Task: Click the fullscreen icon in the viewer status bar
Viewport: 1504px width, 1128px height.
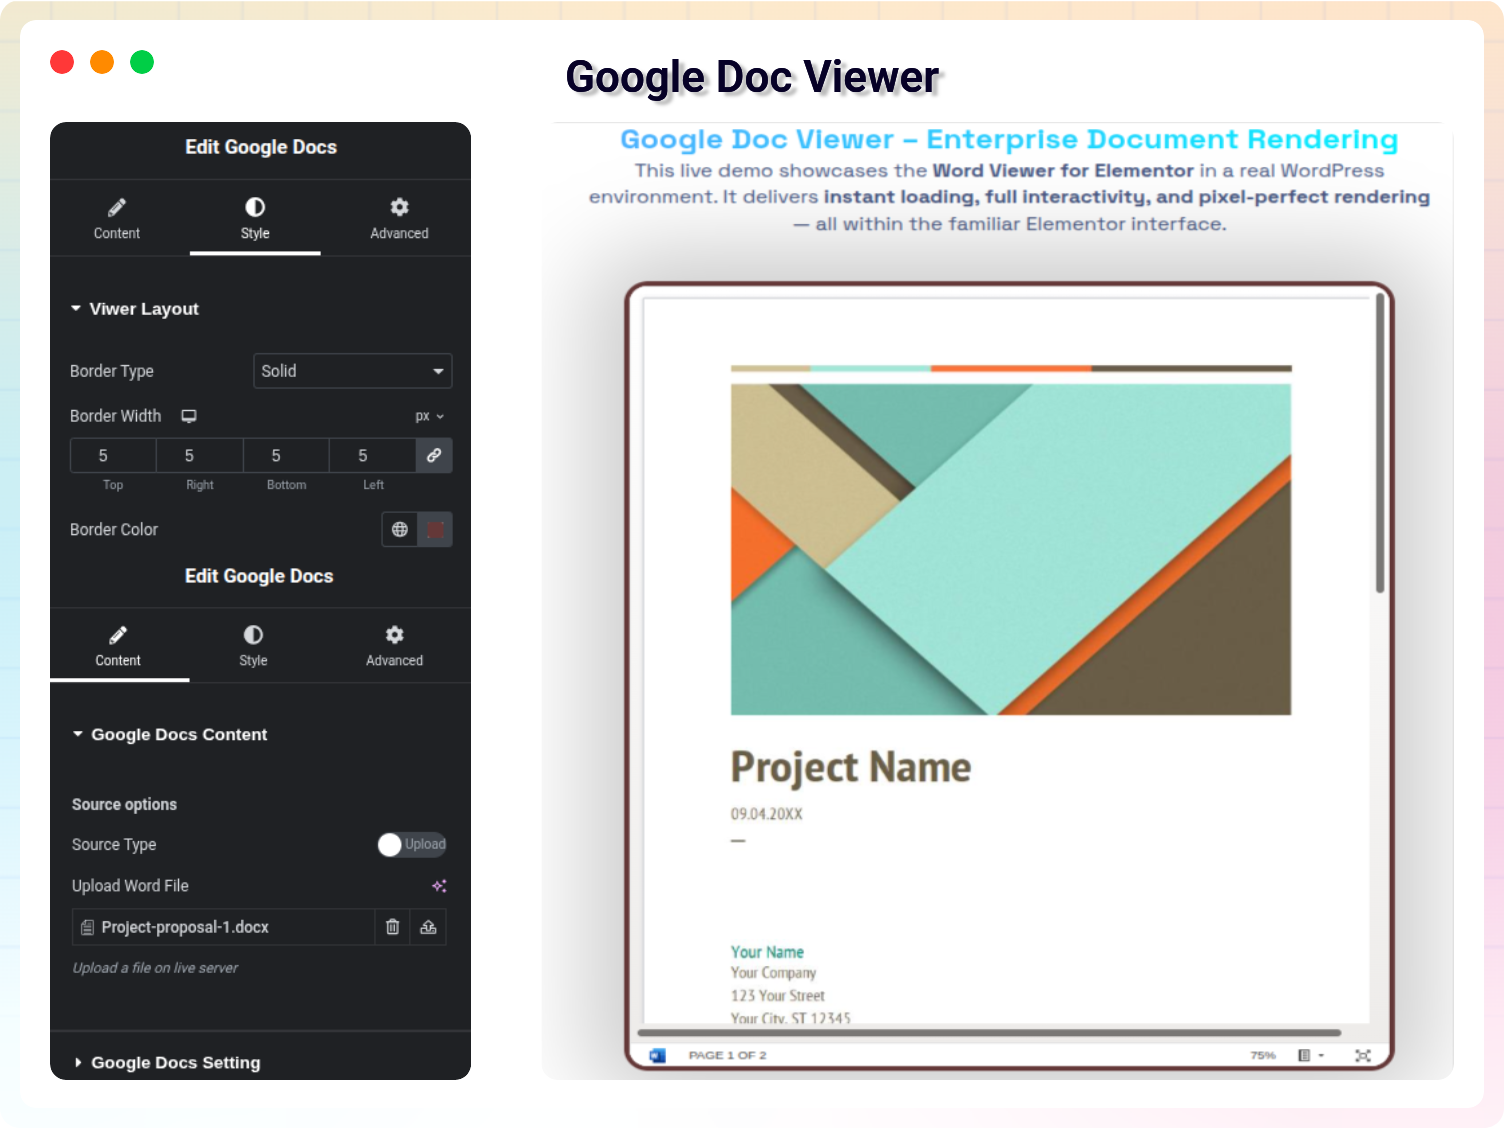Action: point(1362,1056)
